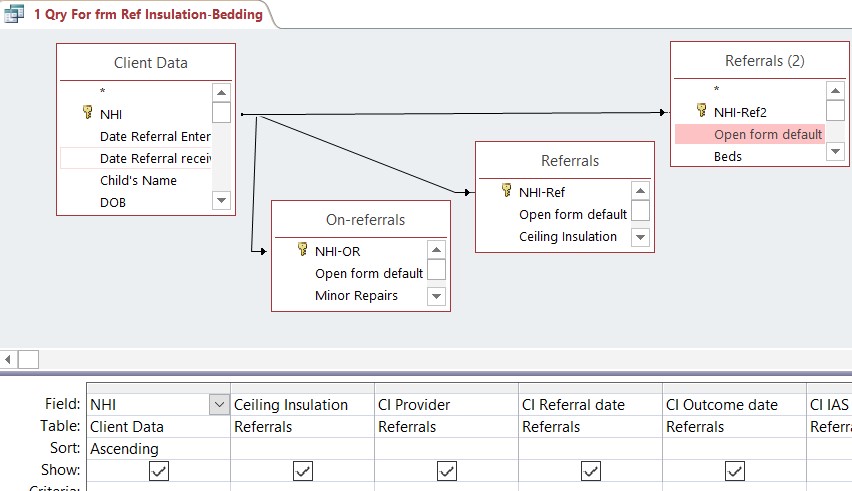Toggle Show checkbox for Ceiling Insulation column
This screenshot has height=491, width=852.
point(303,471)
